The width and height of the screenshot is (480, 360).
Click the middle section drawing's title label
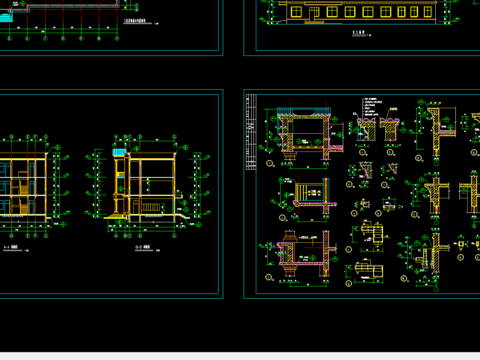(143, 247)
